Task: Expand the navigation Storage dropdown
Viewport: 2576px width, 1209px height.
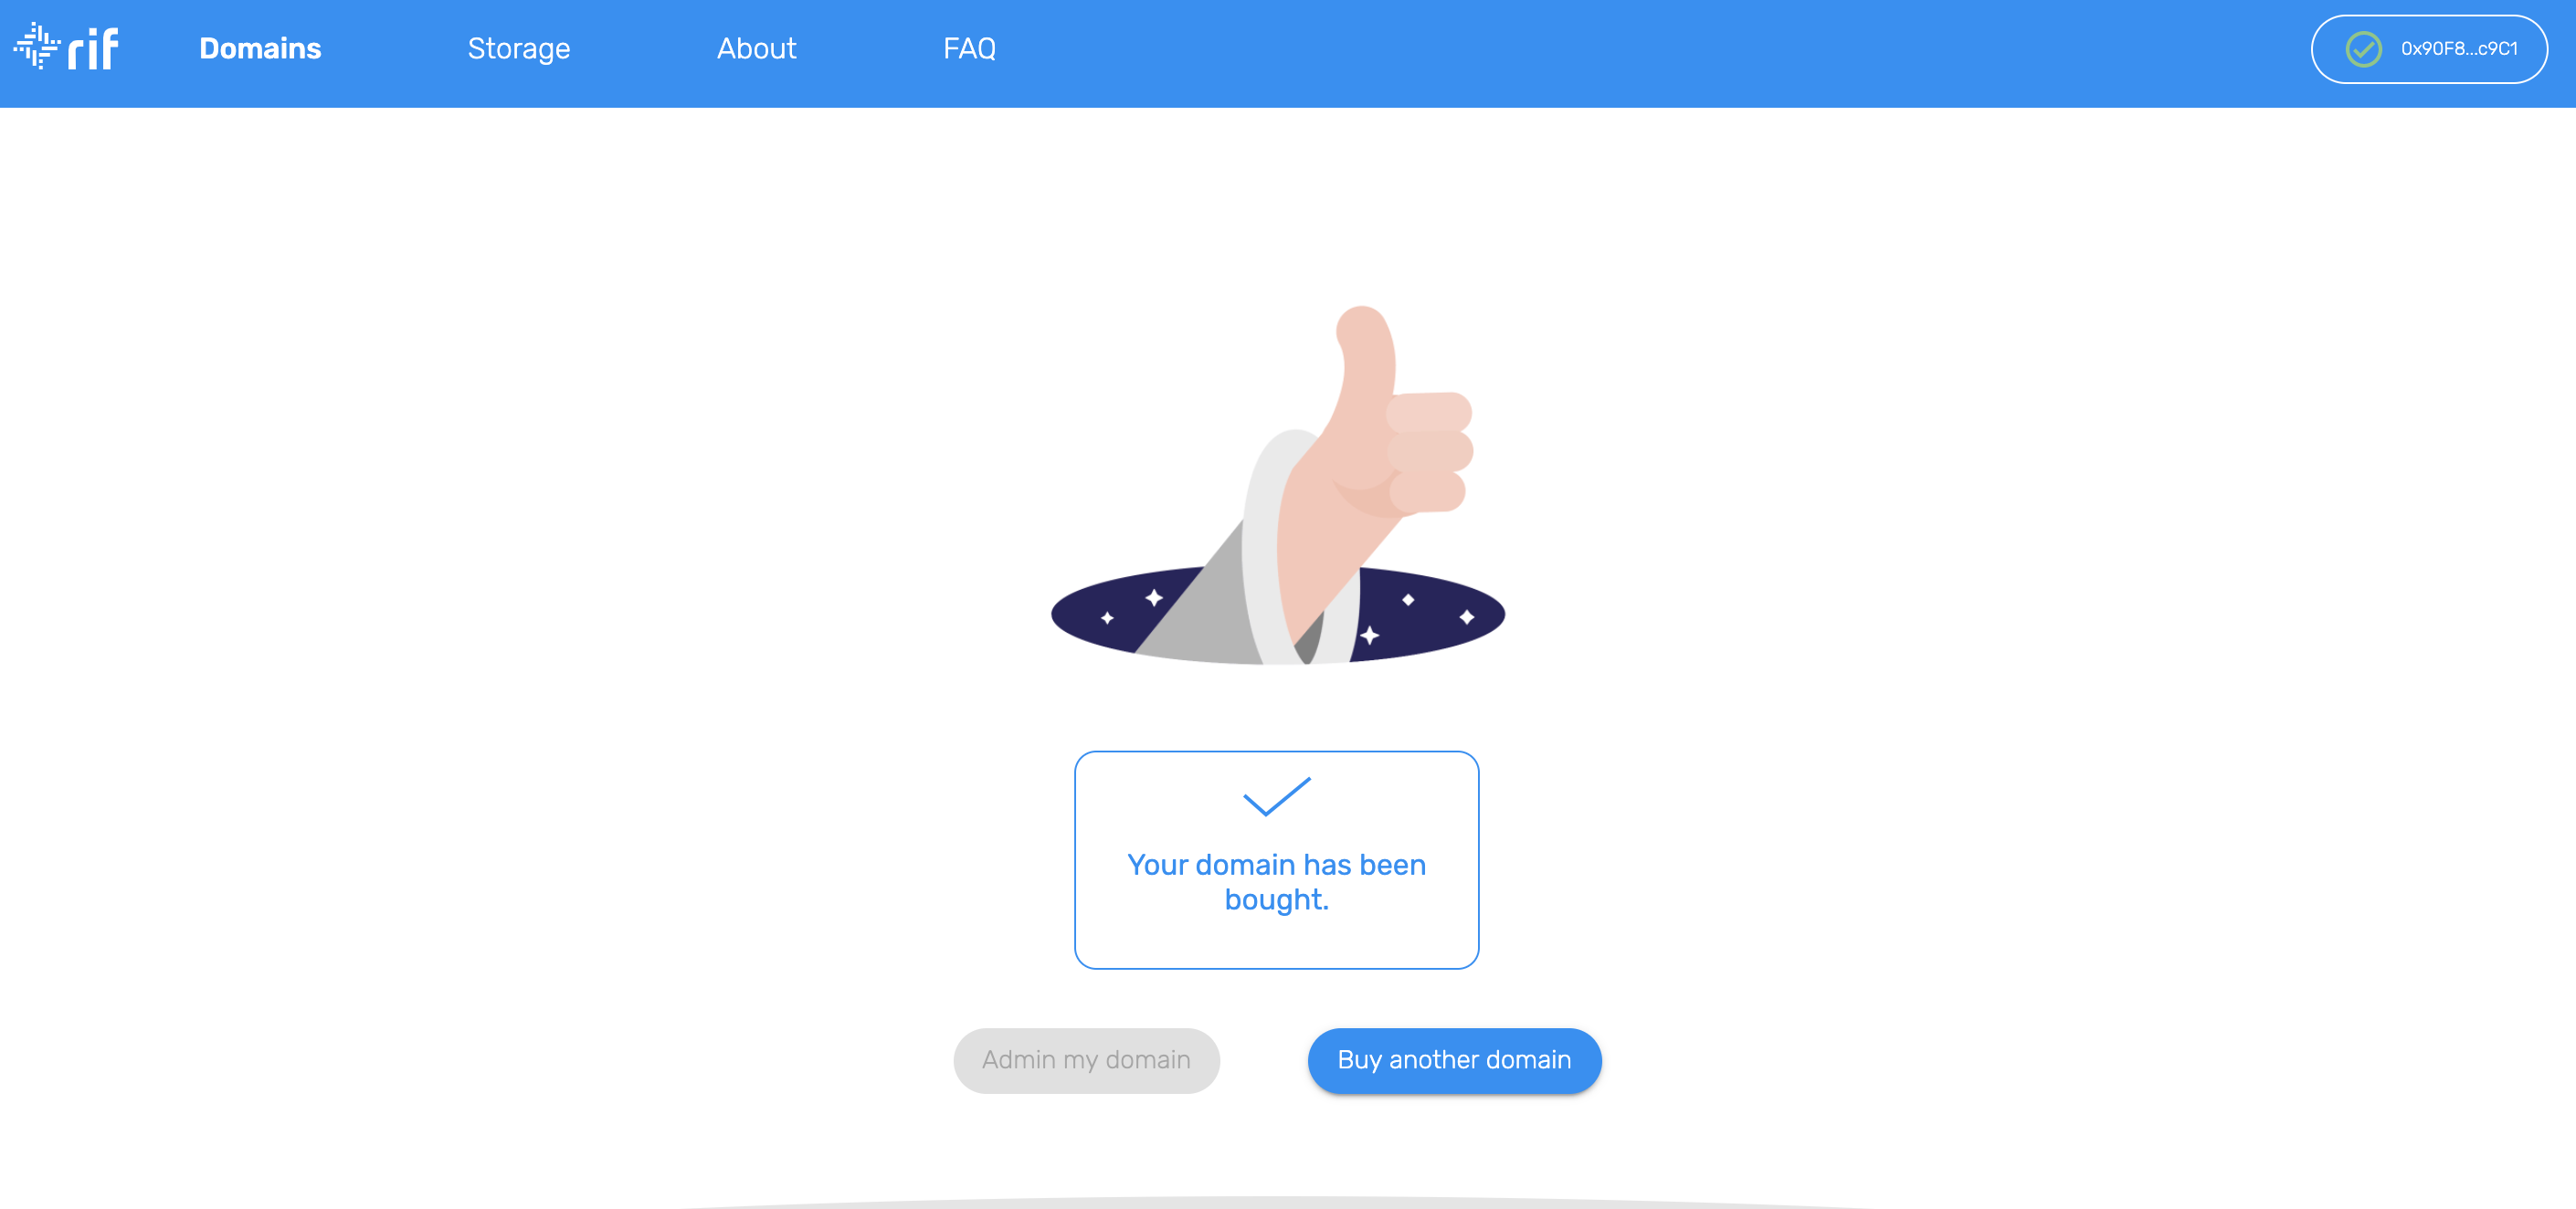Action: pos(521,47)
